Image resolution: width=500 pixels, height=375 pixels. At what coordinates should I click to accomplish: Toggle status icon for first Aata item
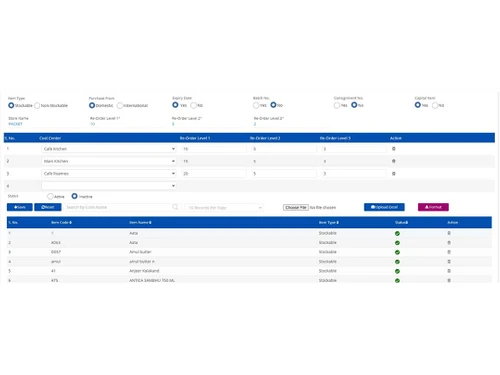(397, 233)
